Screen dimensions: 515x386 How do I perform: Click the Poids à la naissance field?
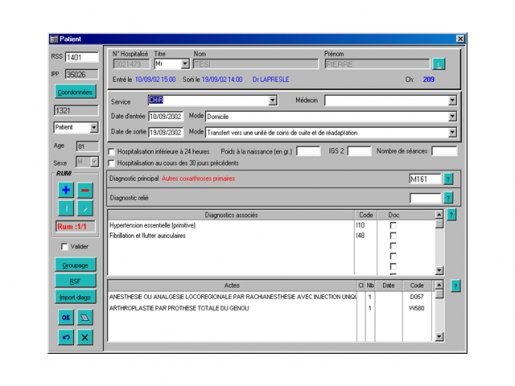308,152
